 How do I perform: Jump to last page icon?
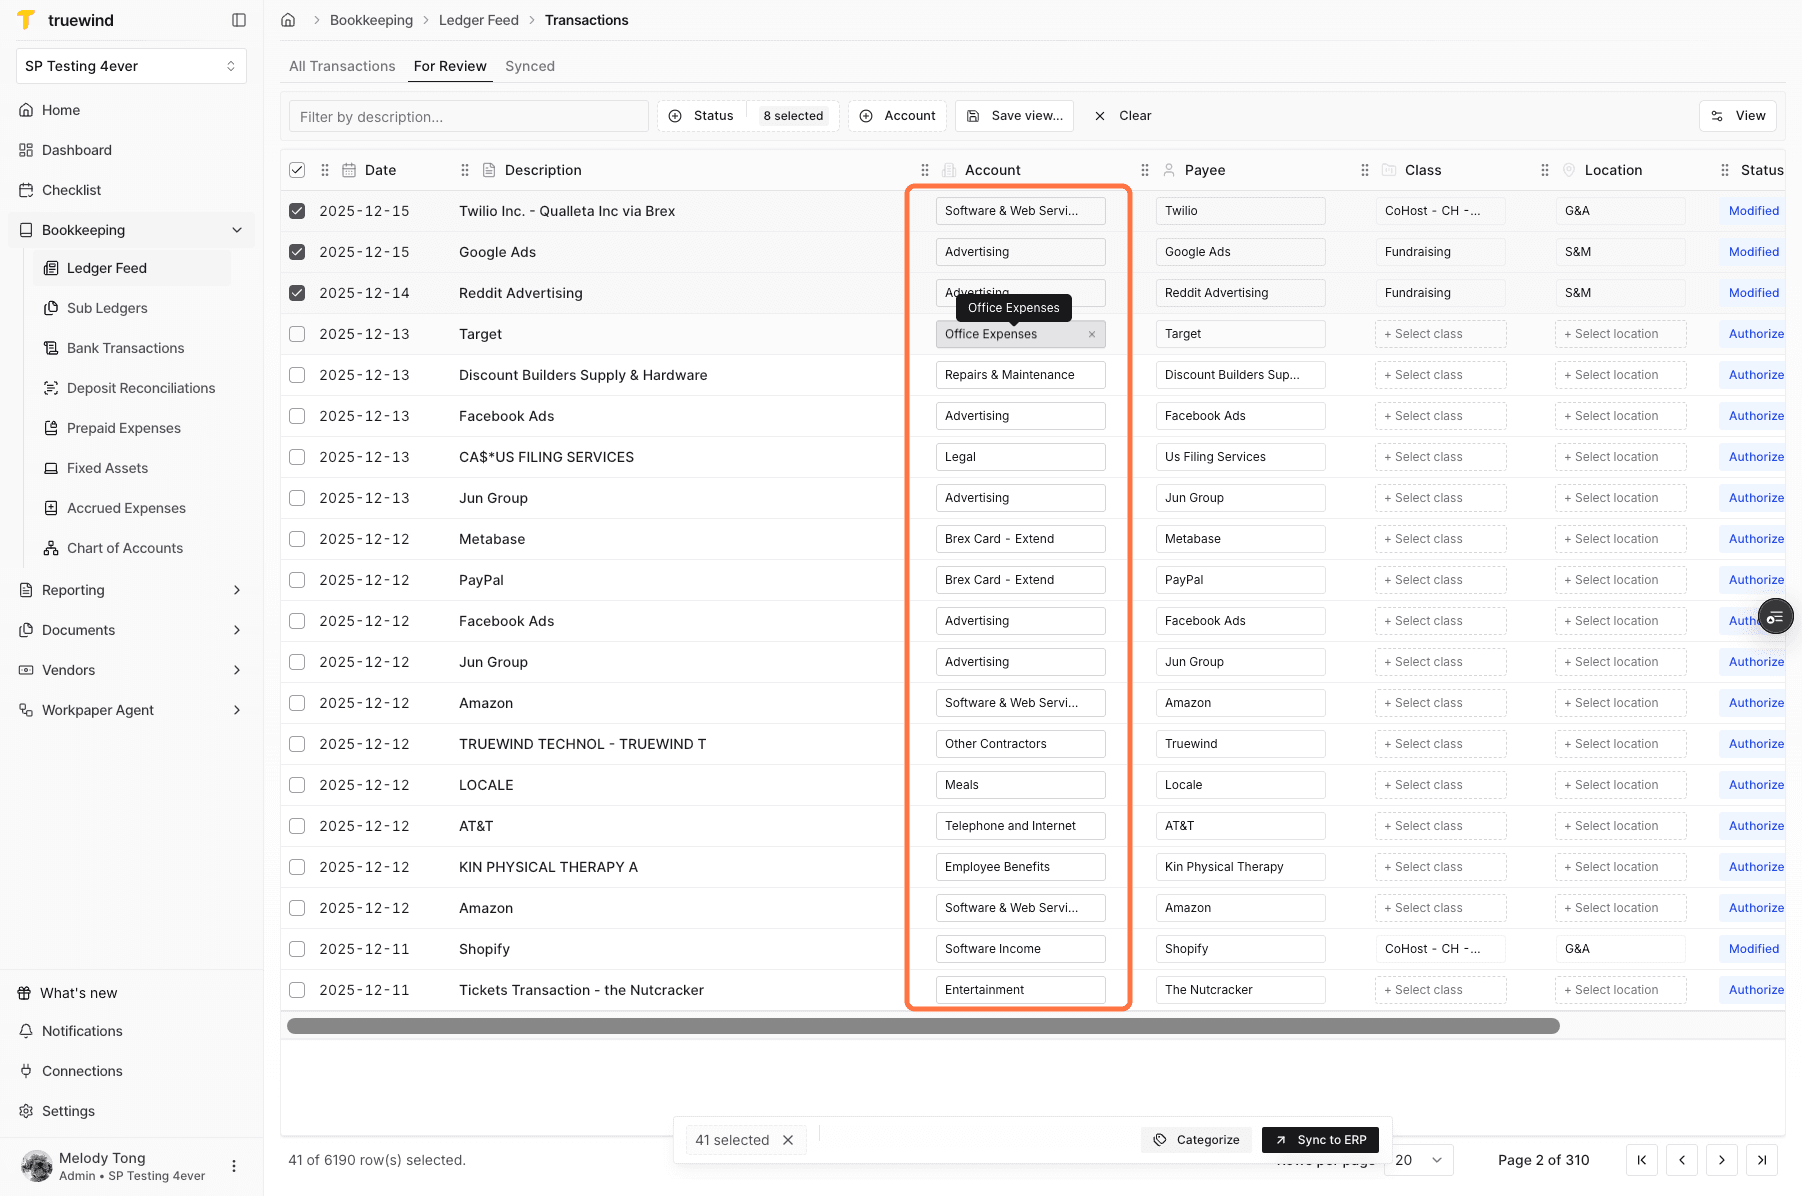(x=1762, y=1160)
